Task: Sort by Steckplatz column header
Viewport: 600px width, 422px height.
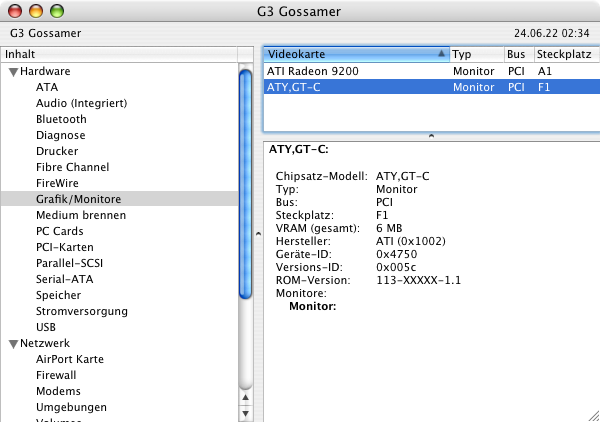Action: 567,54
